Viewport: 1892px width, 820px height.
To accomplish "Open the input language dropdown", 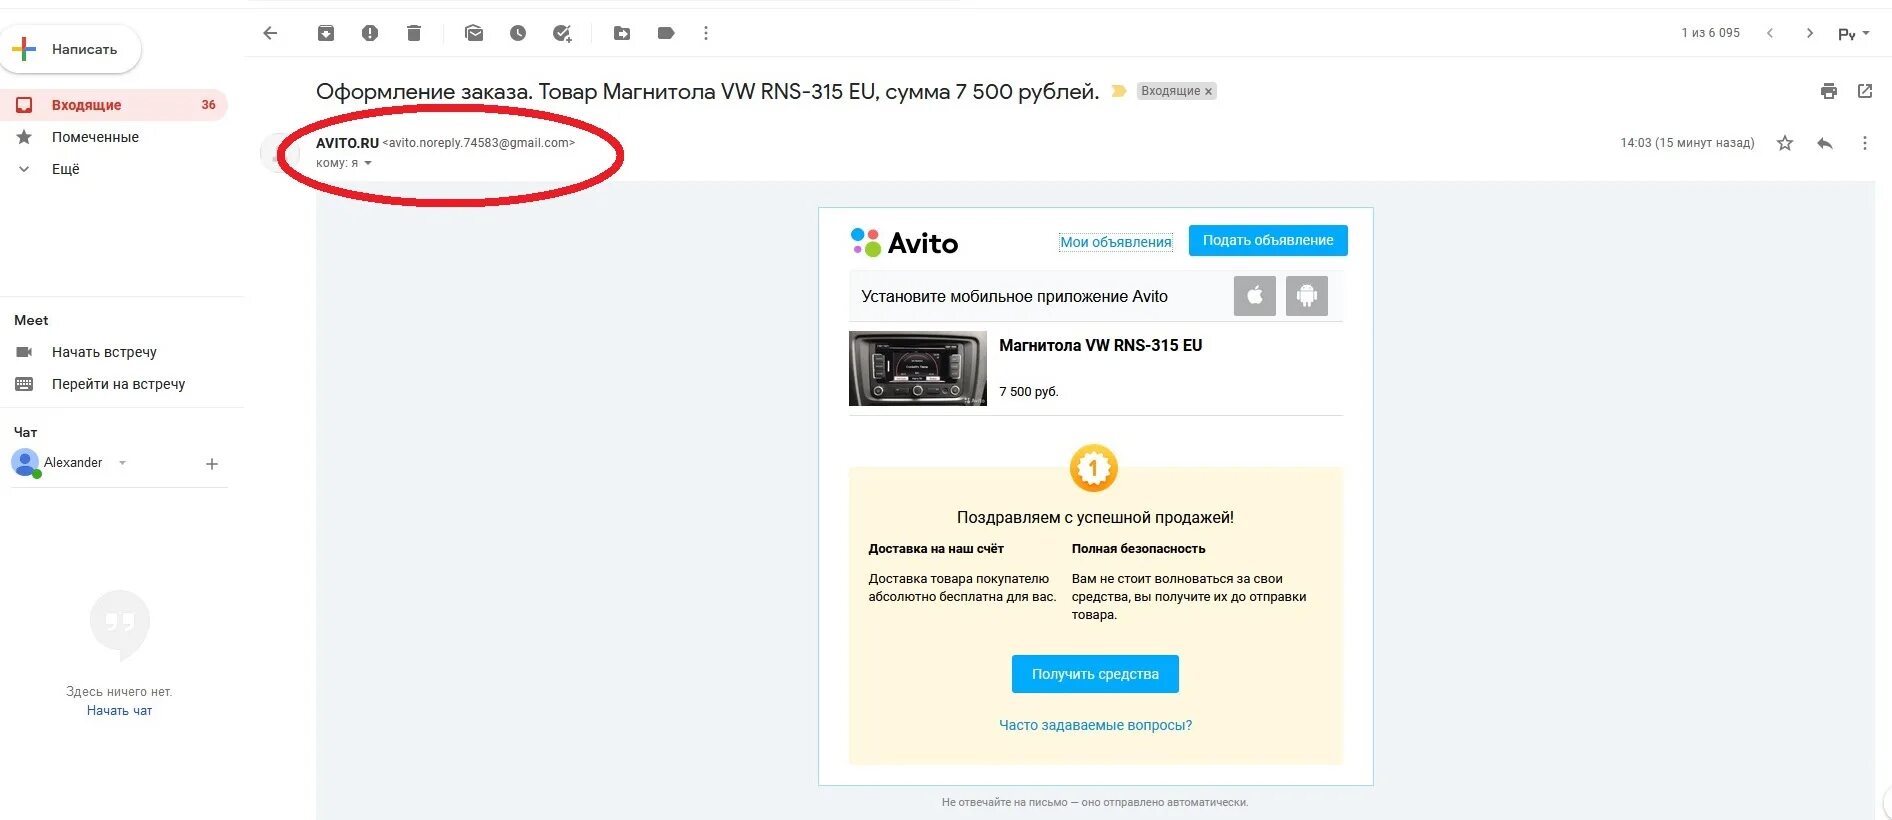I will tap(1854, 34).
